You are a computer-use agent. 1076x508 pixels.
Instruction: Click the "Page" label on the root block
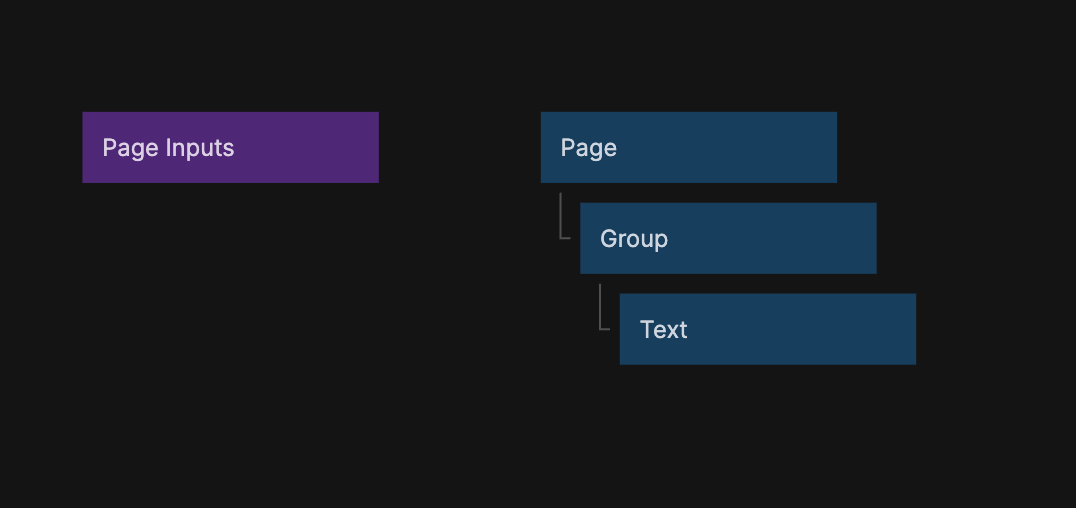589,148
